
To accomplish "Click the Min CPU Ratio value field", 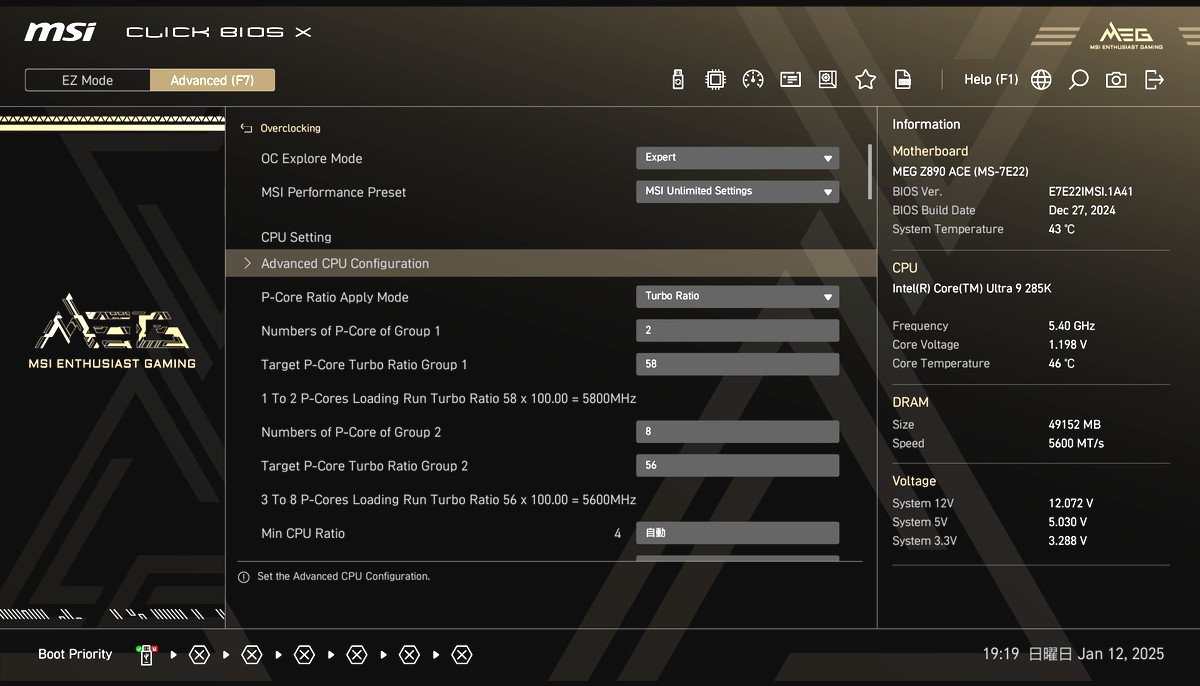I will pos(738,533).
